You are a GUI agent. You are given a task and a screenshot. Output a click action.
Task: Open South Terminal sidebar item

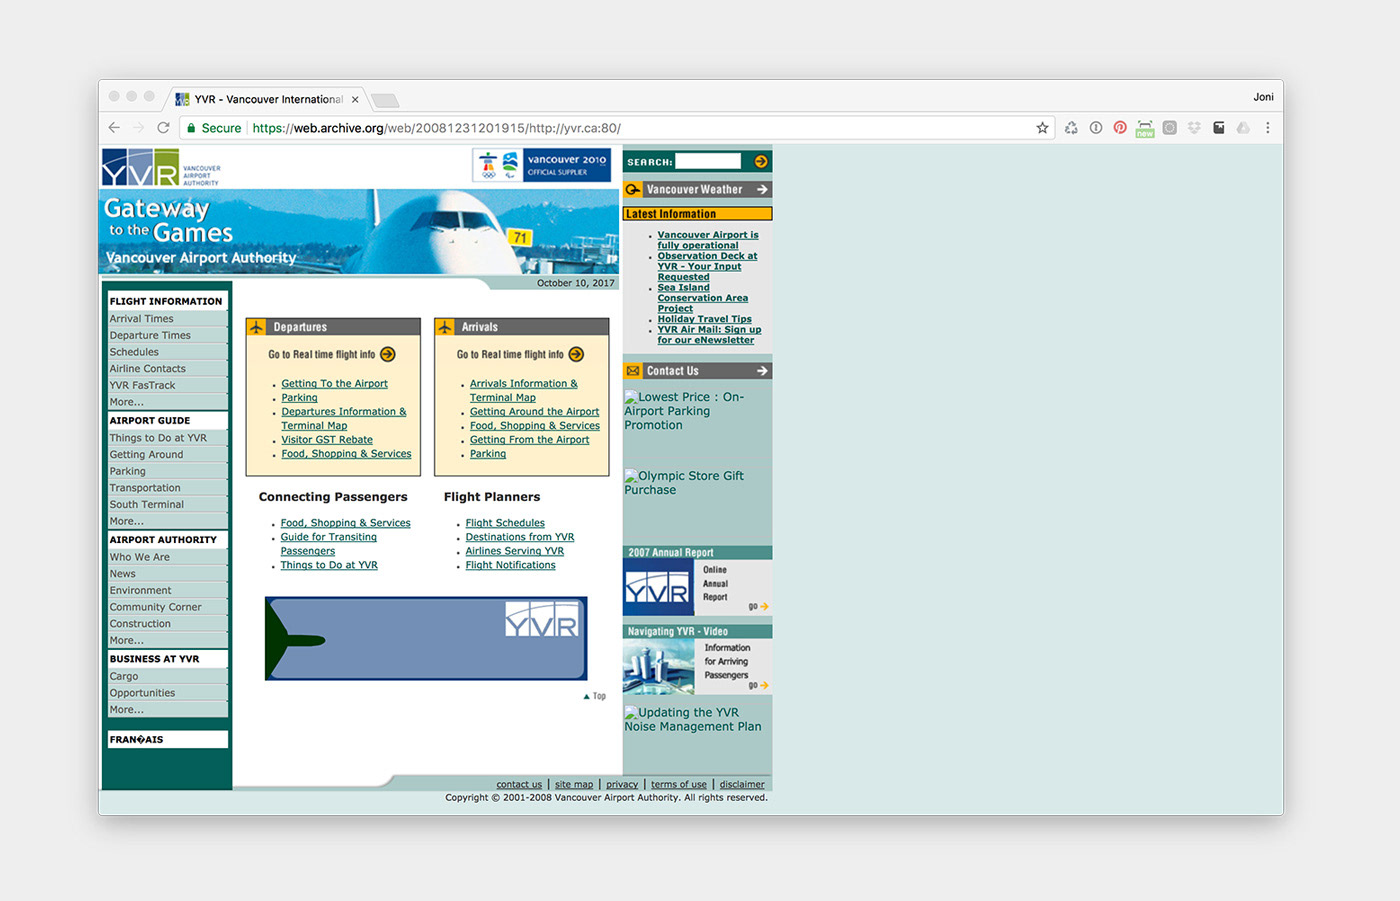147,504
